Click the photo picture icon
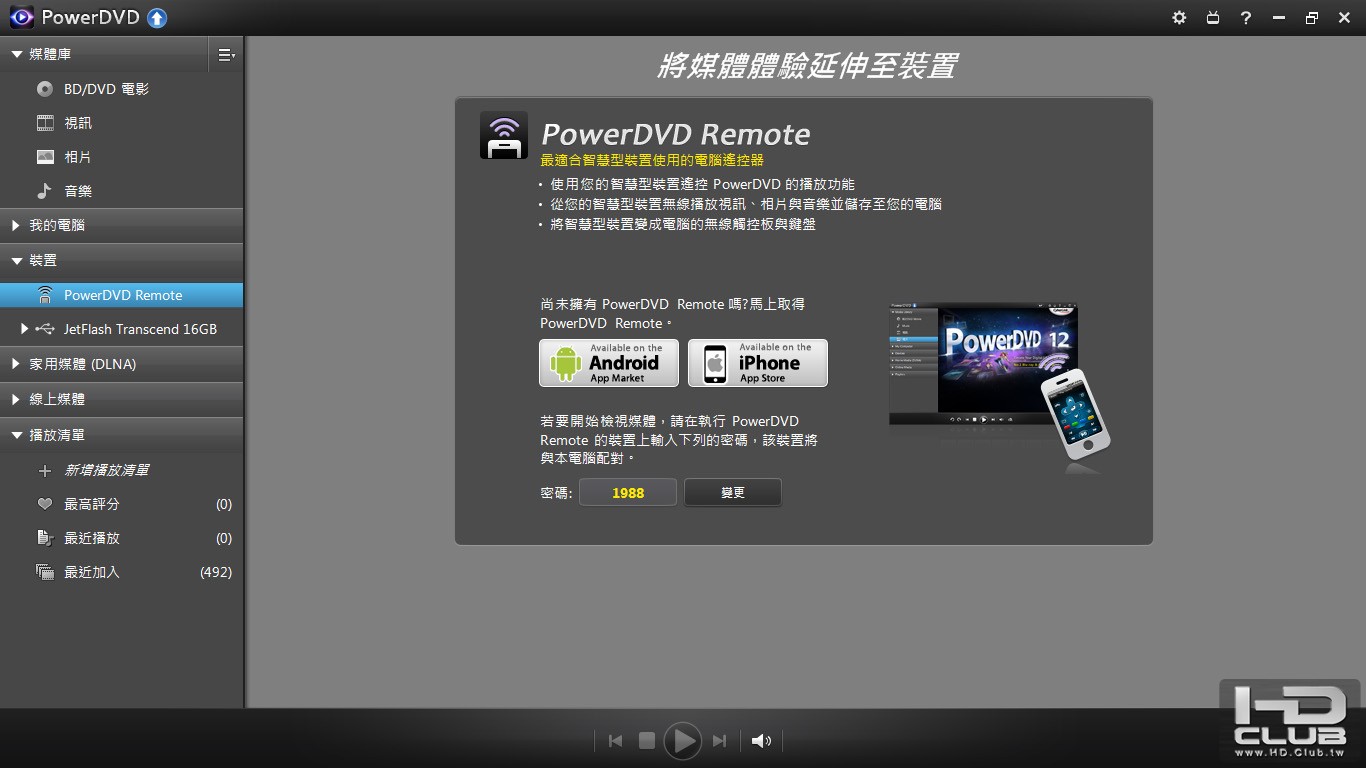Screen dimensions: 1366x768 45,157
